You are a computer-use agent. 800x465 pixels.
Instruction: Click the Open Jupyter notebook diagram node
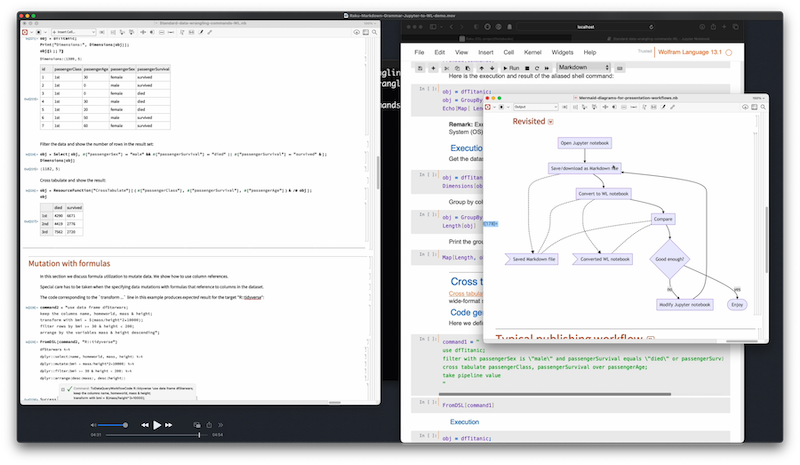pyautogui.click(x=585, y=143)
